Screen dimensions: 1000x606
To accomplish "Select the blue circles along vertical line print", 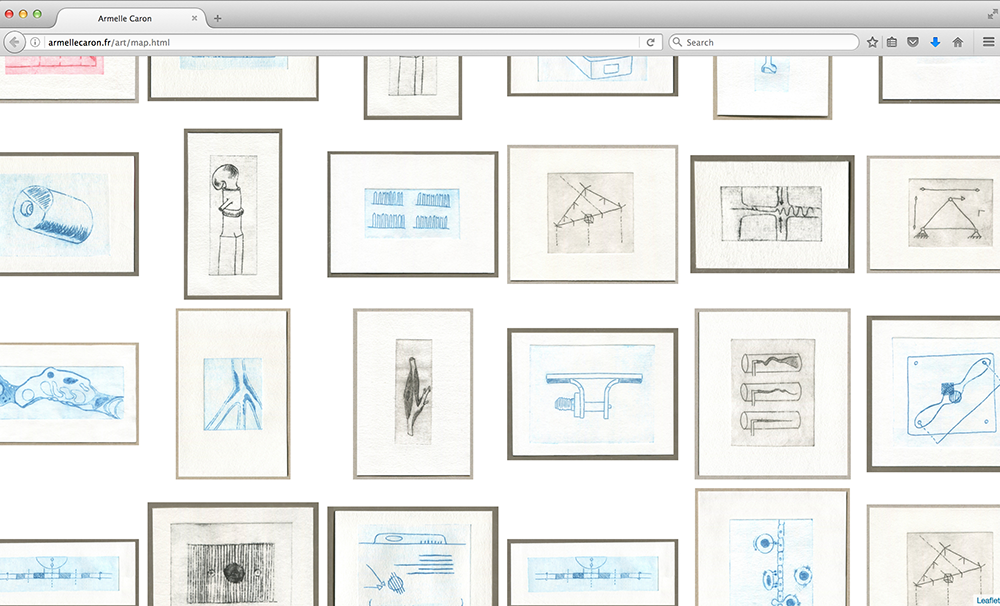I will coord(772,547).
